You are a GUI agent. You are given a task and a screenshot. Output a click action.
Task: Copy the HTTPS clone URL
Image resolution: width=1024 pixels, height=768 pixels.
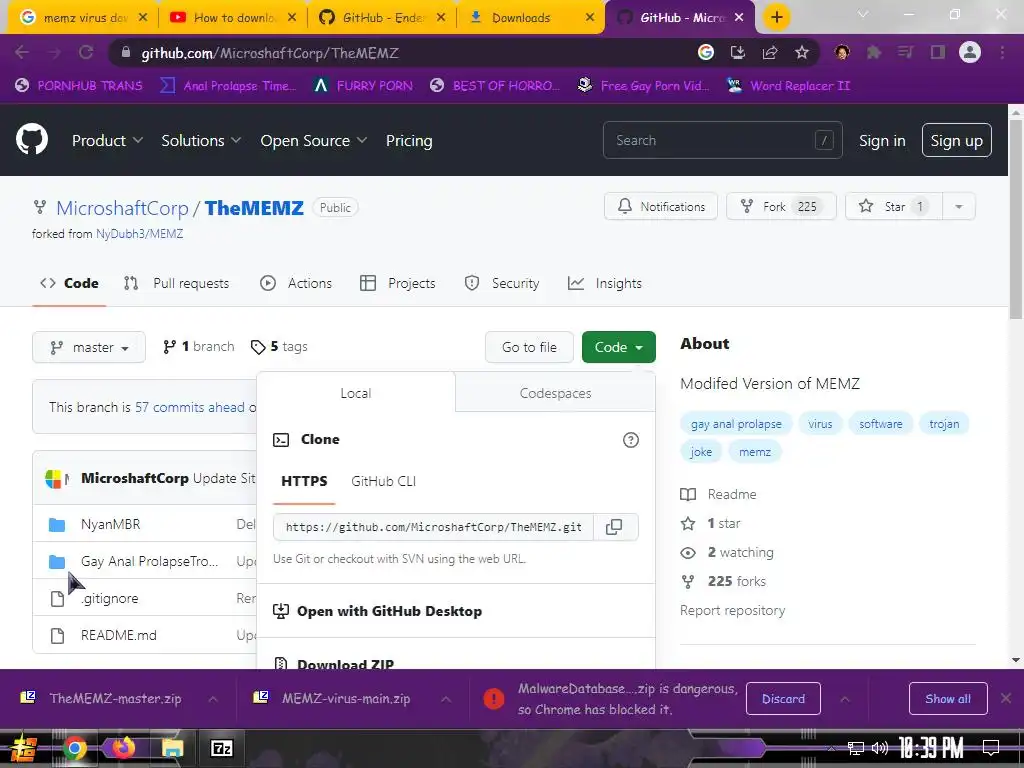(x=614, y=527)
